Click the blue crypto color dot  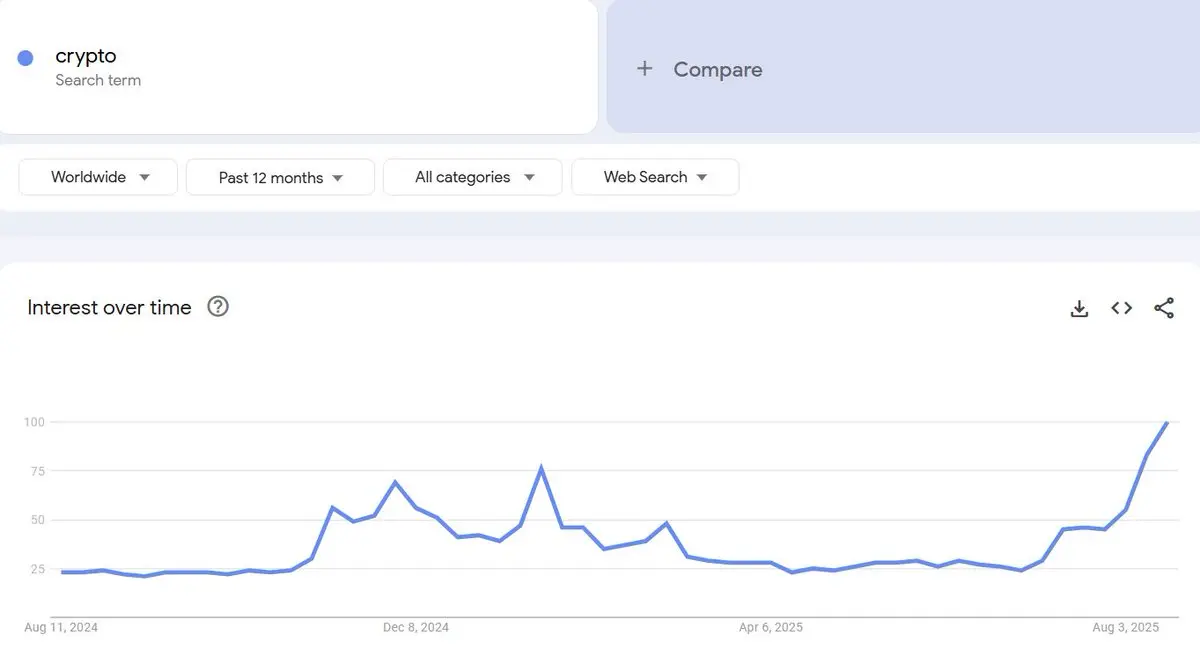coord(26,58)
